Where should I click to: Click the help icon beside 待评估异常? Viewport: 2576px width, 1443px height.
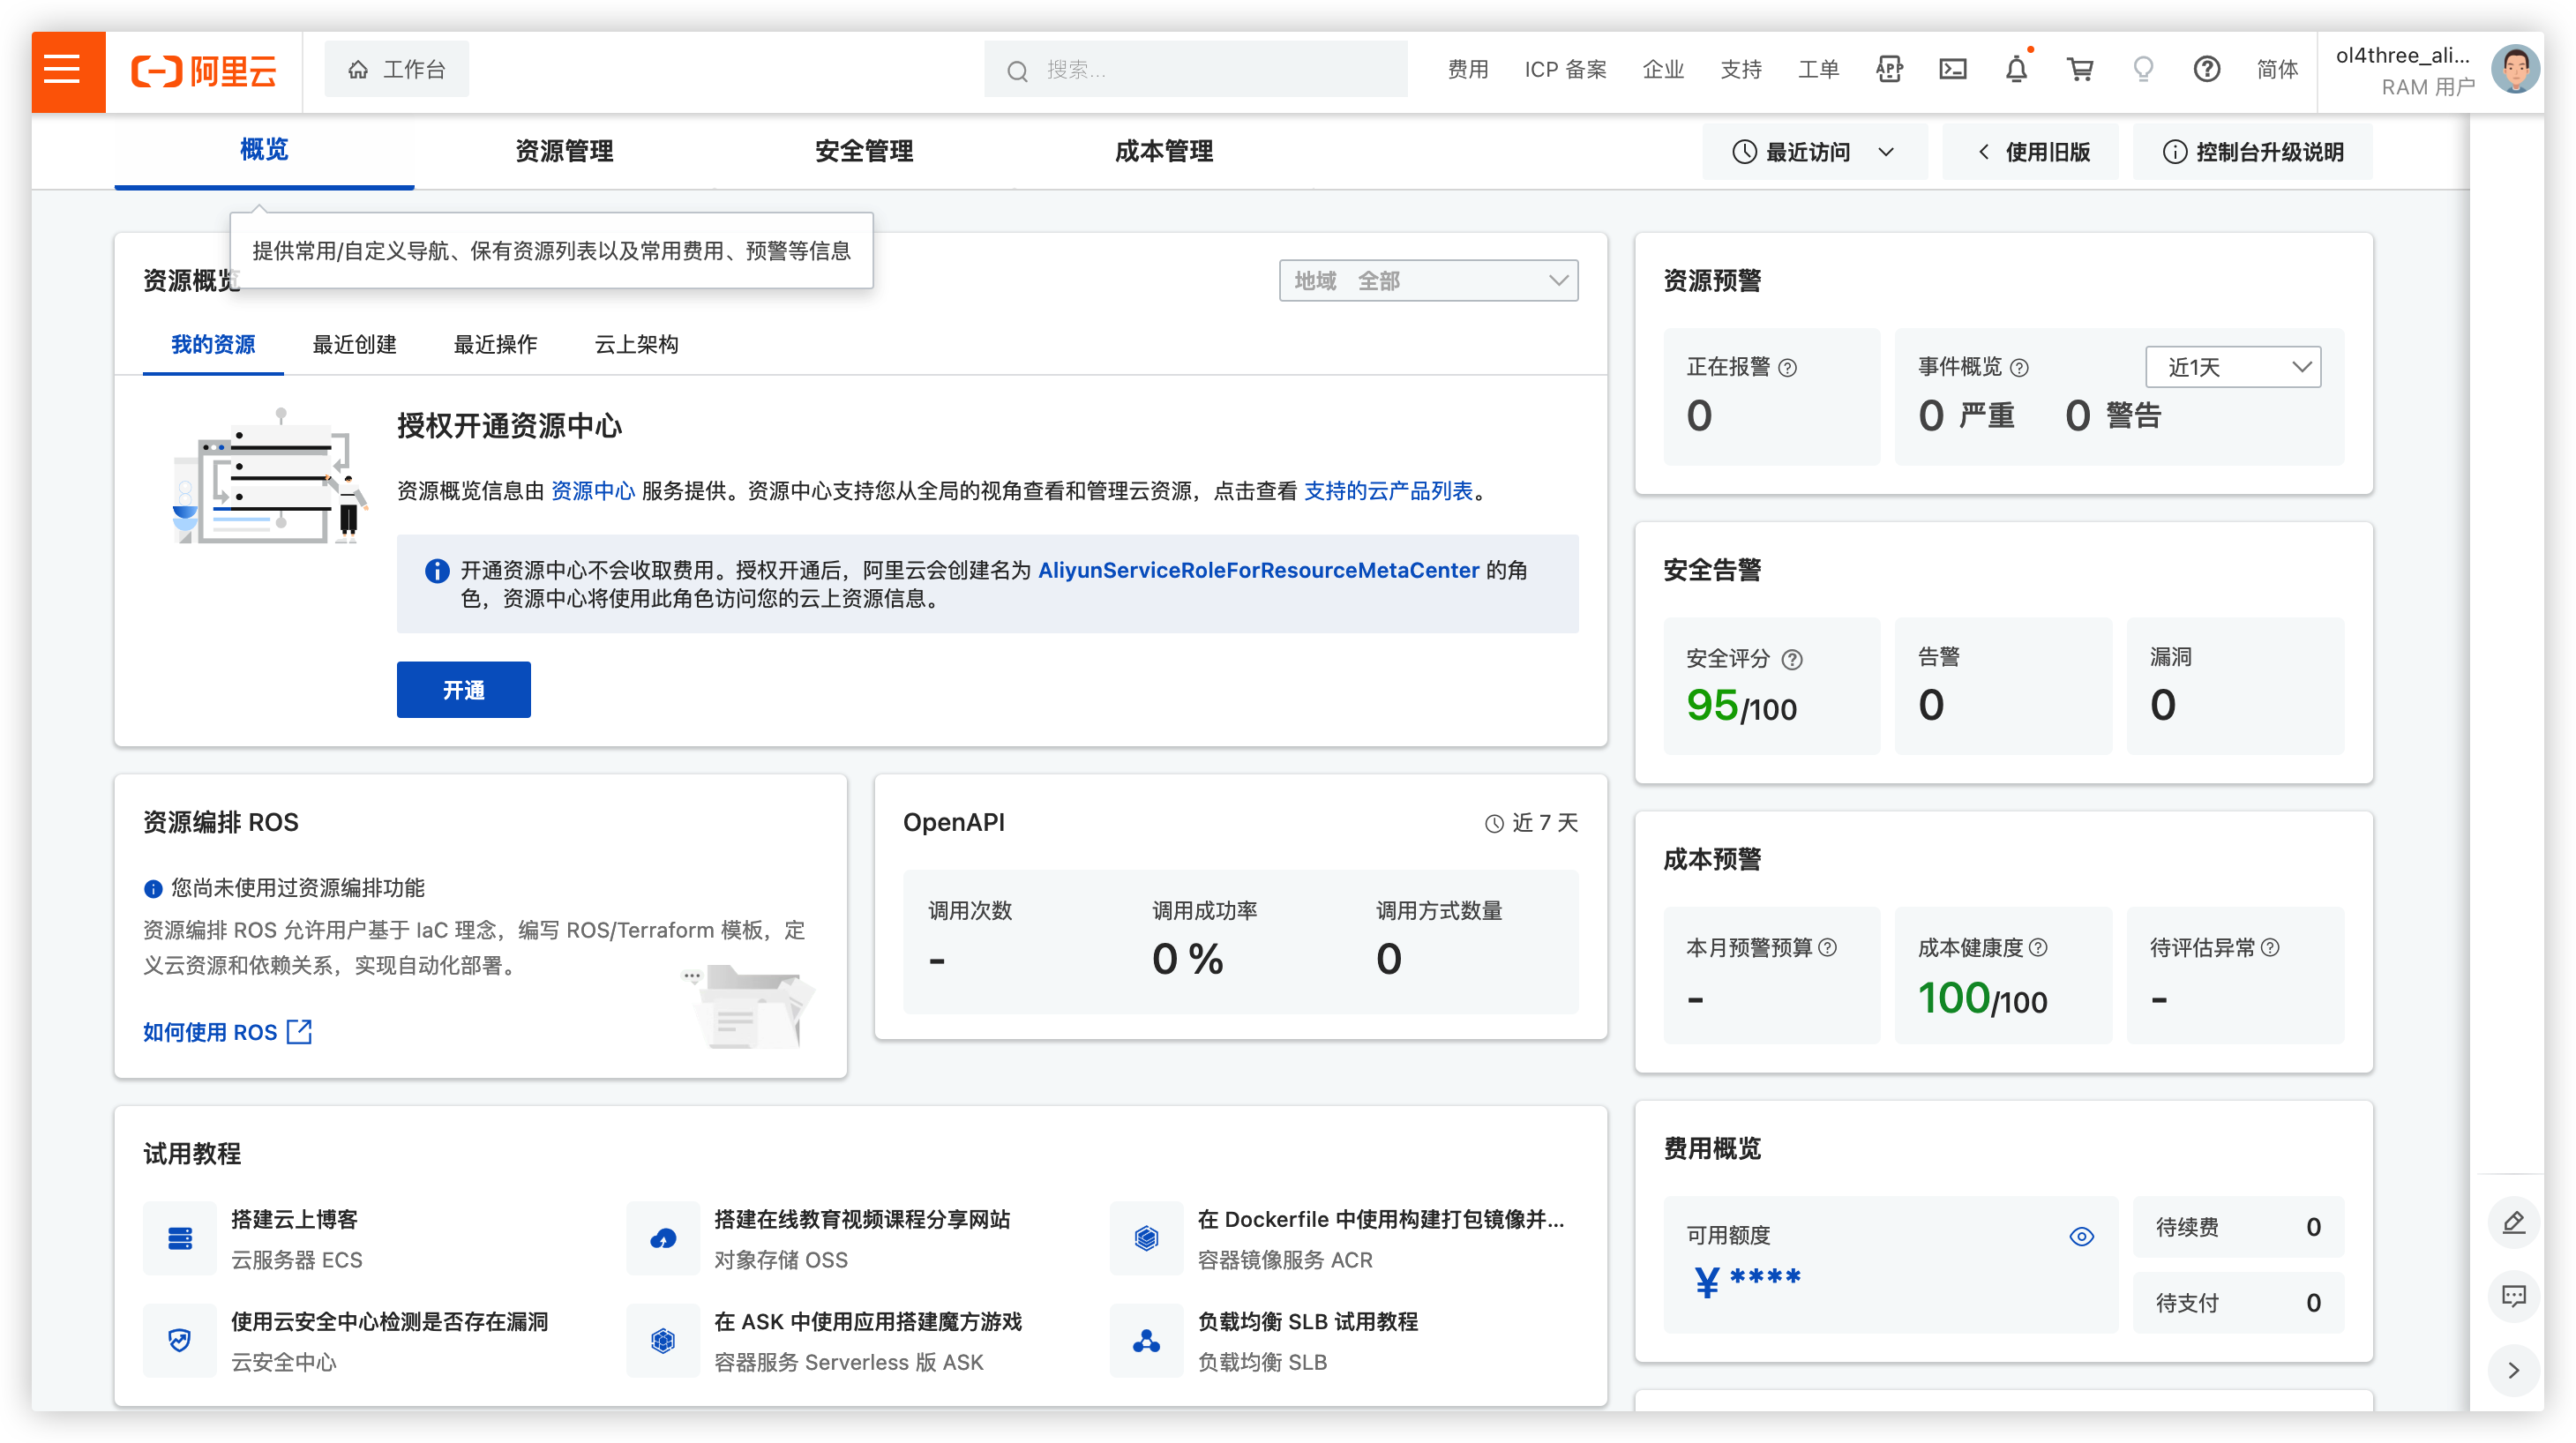(2269, 947)
